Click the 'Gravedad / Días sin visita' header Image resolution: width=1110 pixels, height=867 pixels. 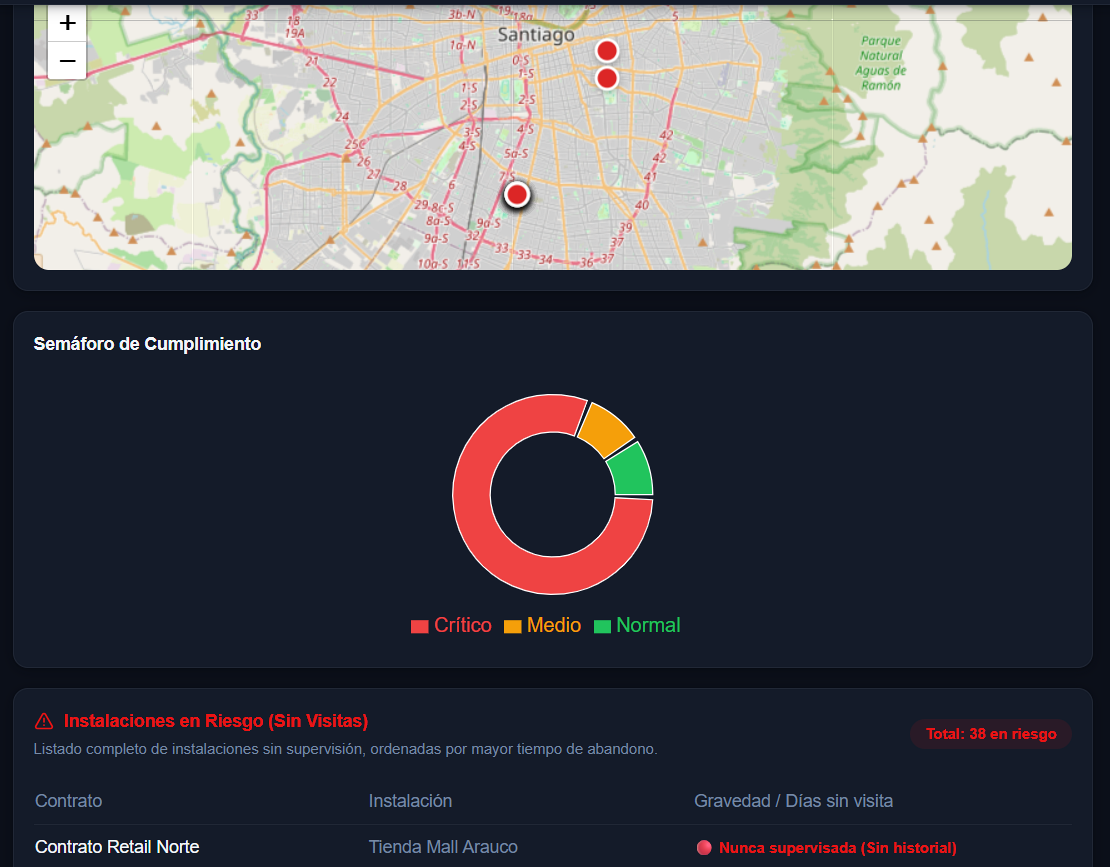[x=793, y=800]
